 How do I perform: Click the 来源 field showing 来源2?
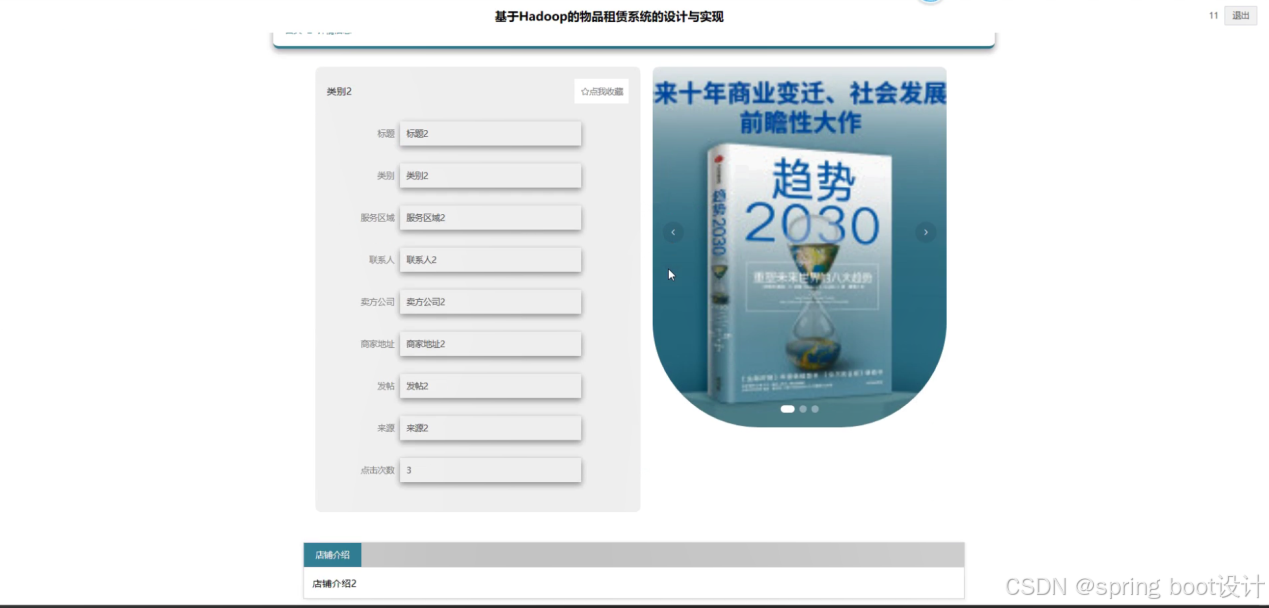[490, 427]
